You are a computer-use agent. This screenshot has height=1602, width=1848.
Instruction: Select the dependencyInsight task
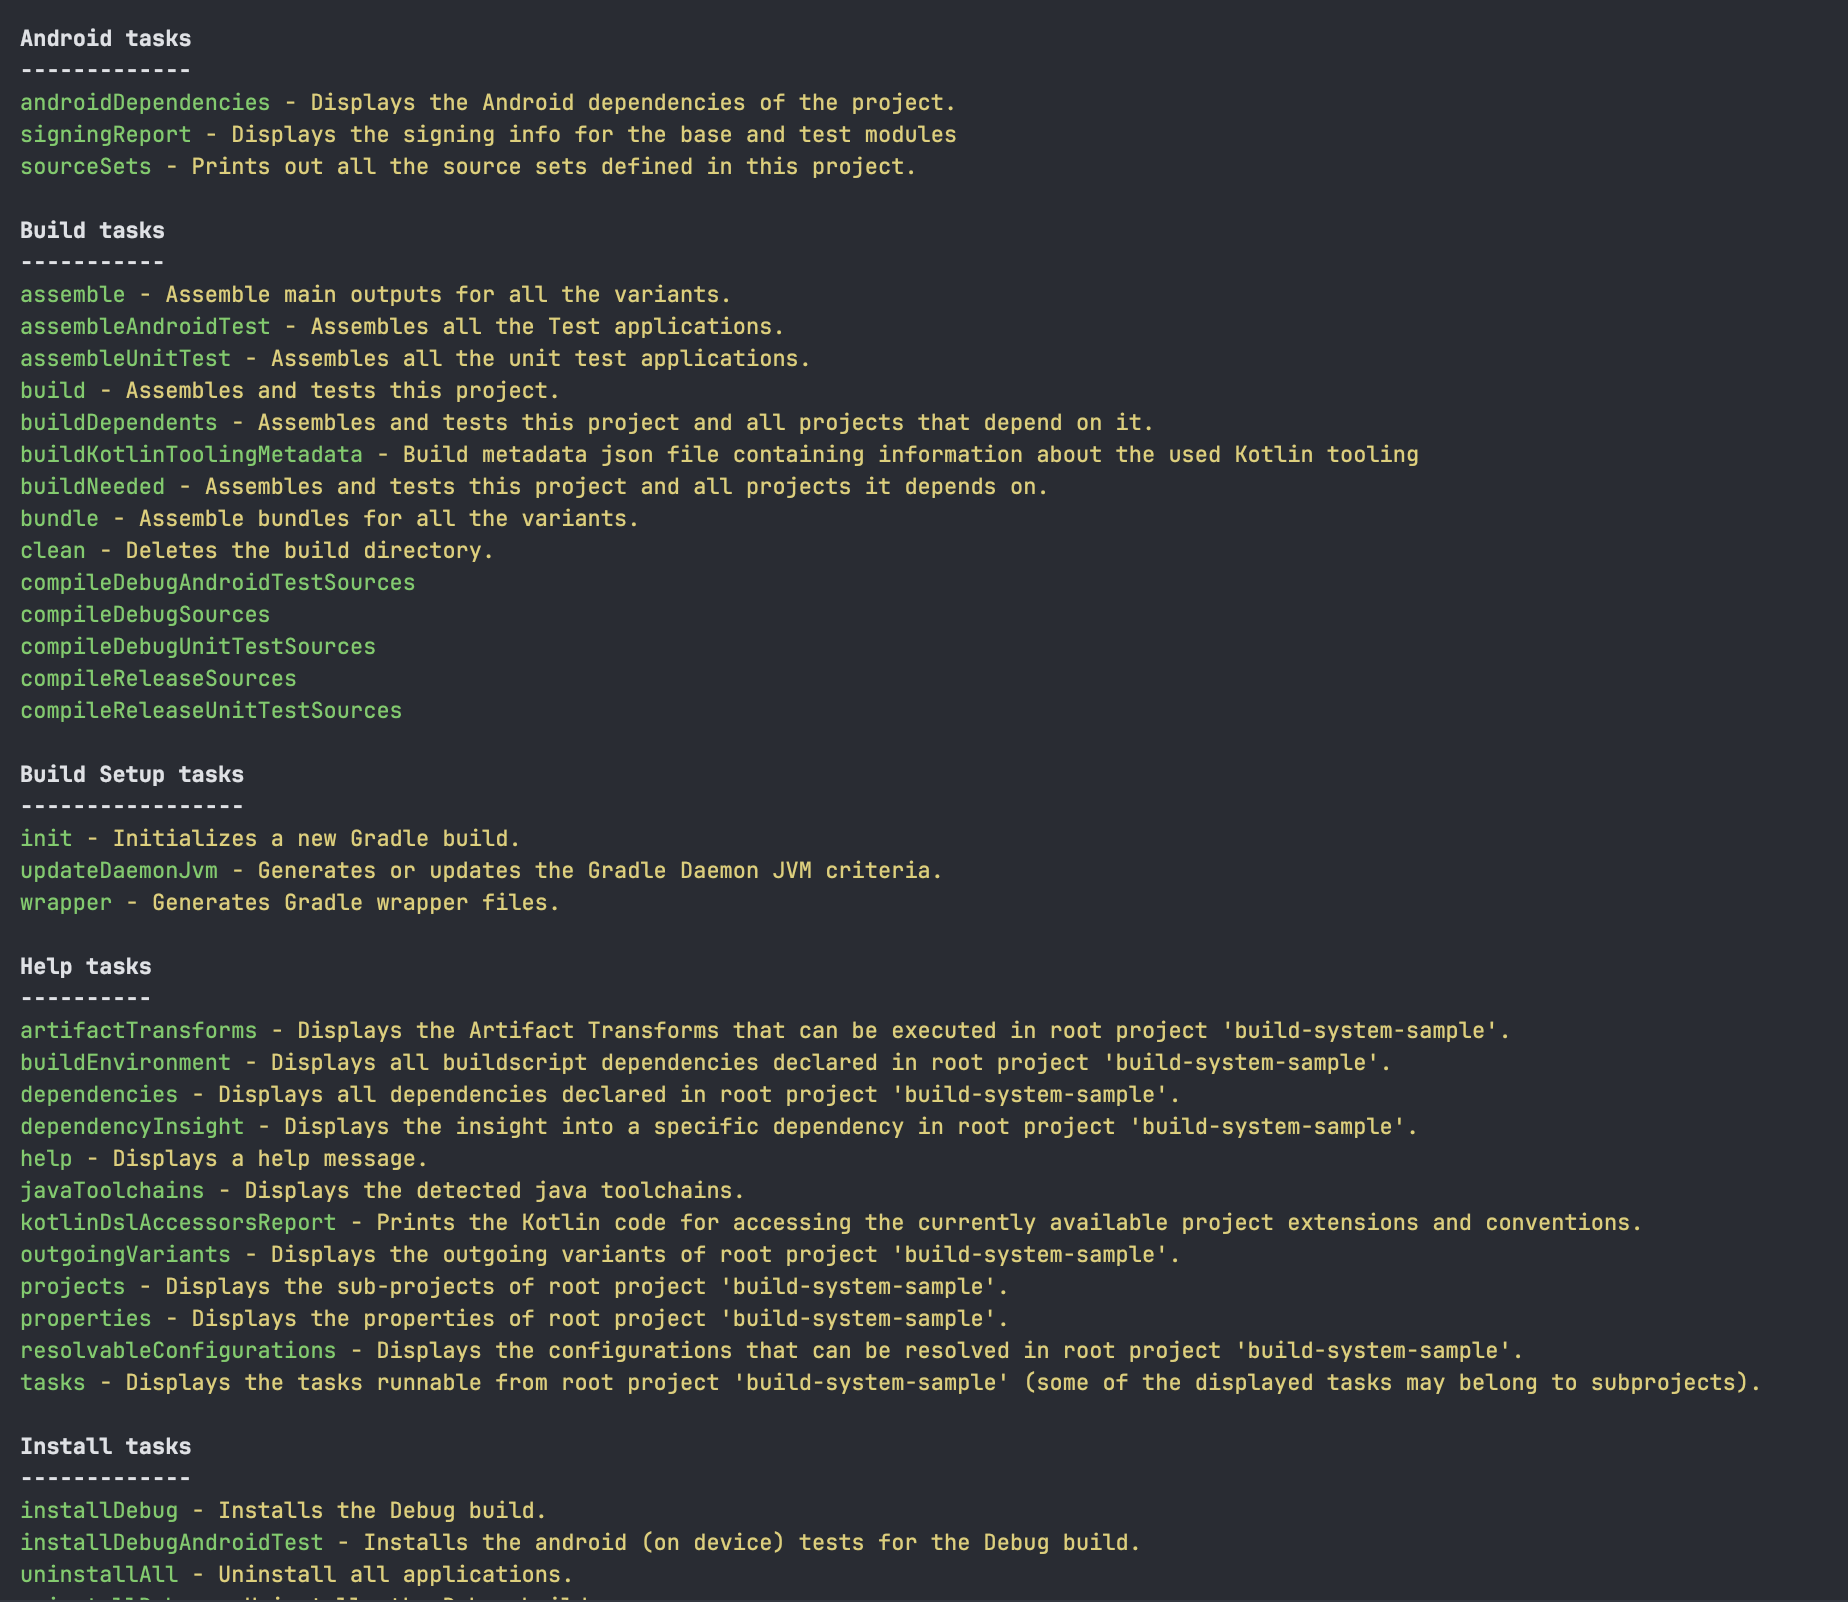tap(132, 1127)
